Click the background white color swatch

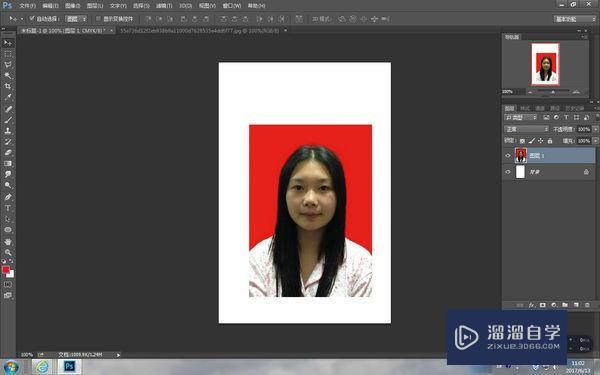click(x=11, y=274)
